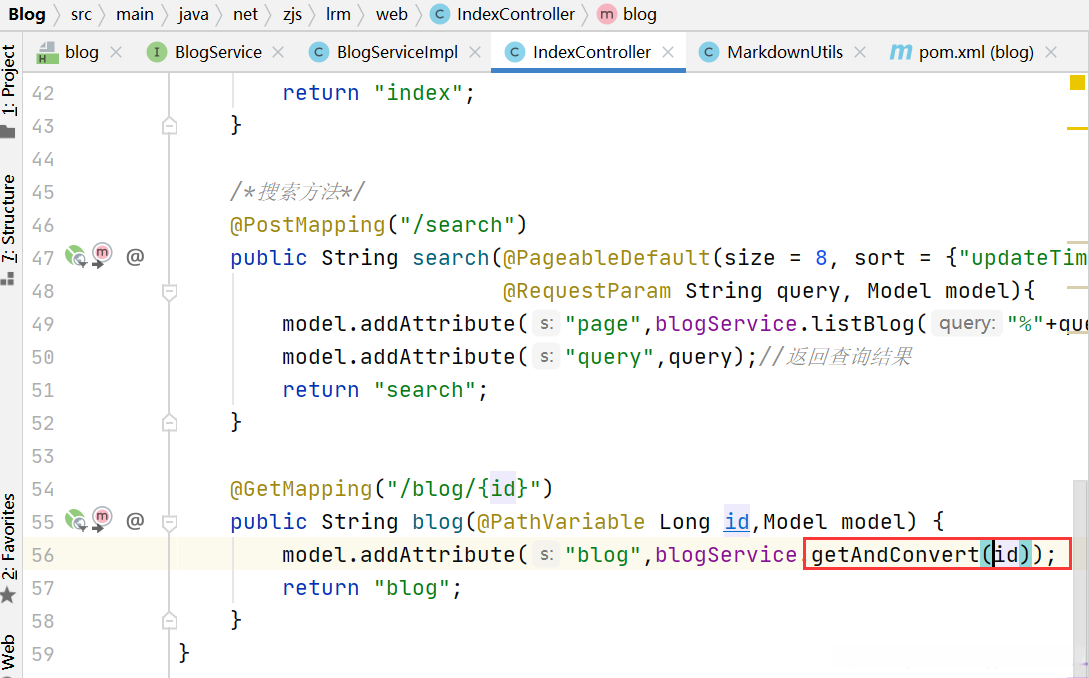Click getAndConvert method call on line 56
Image resolution: width=1089 pixels, height=678 pixels.
tap(895, 554)
